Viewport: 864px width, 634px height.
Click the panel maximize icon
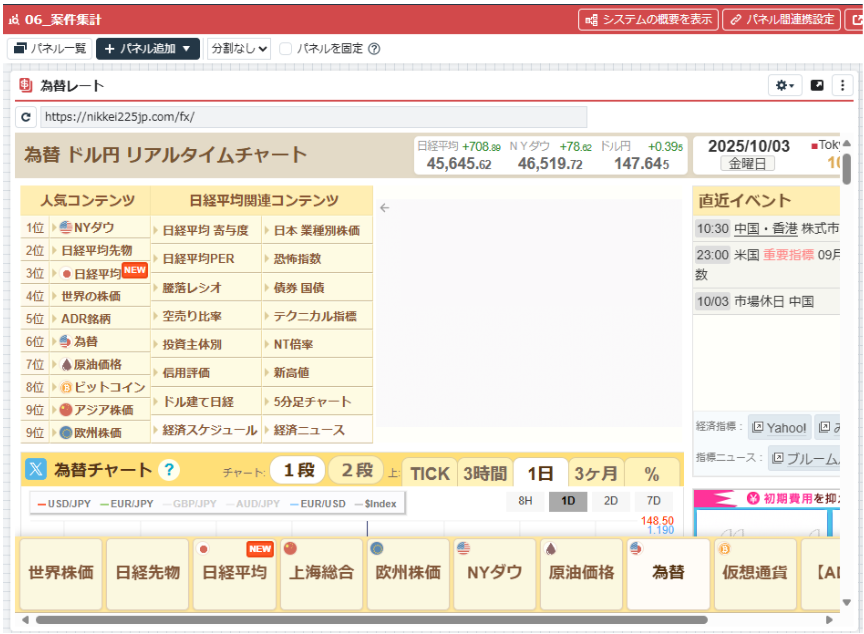[x=817, y=86]
